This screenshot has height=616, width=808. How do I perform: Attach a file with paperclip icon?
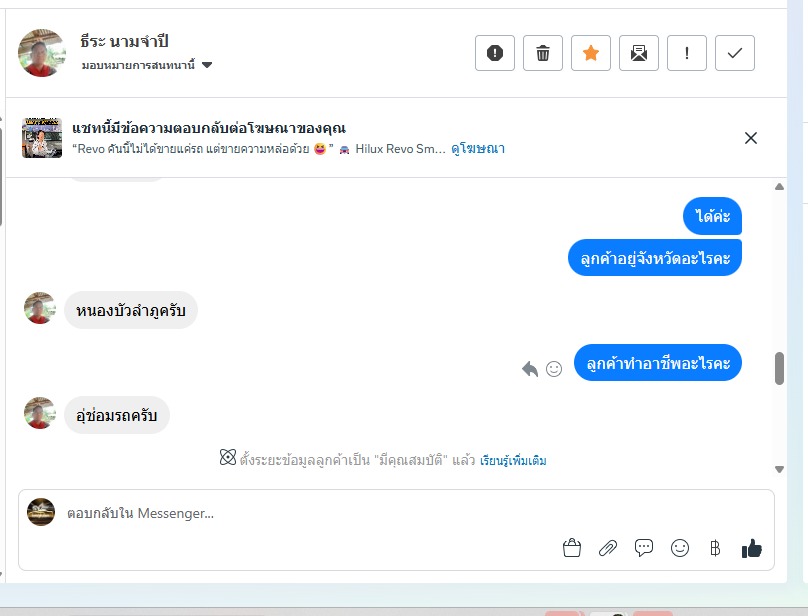[608, 548]
